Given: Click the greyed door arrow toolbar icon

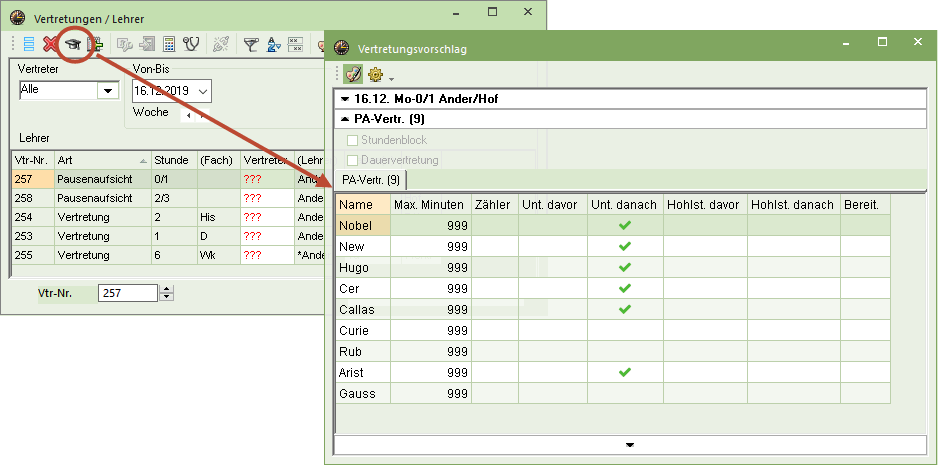Looking at the screenshot, I should coord(147,44).
